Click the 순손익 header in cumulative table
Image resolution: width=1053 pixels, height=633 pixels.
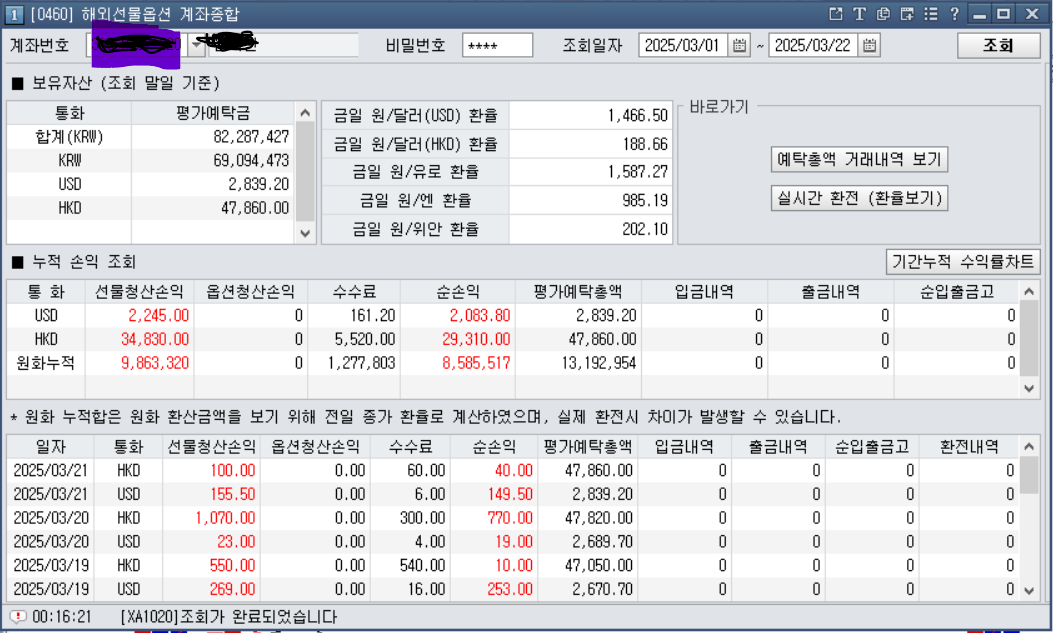coord(458,292)
